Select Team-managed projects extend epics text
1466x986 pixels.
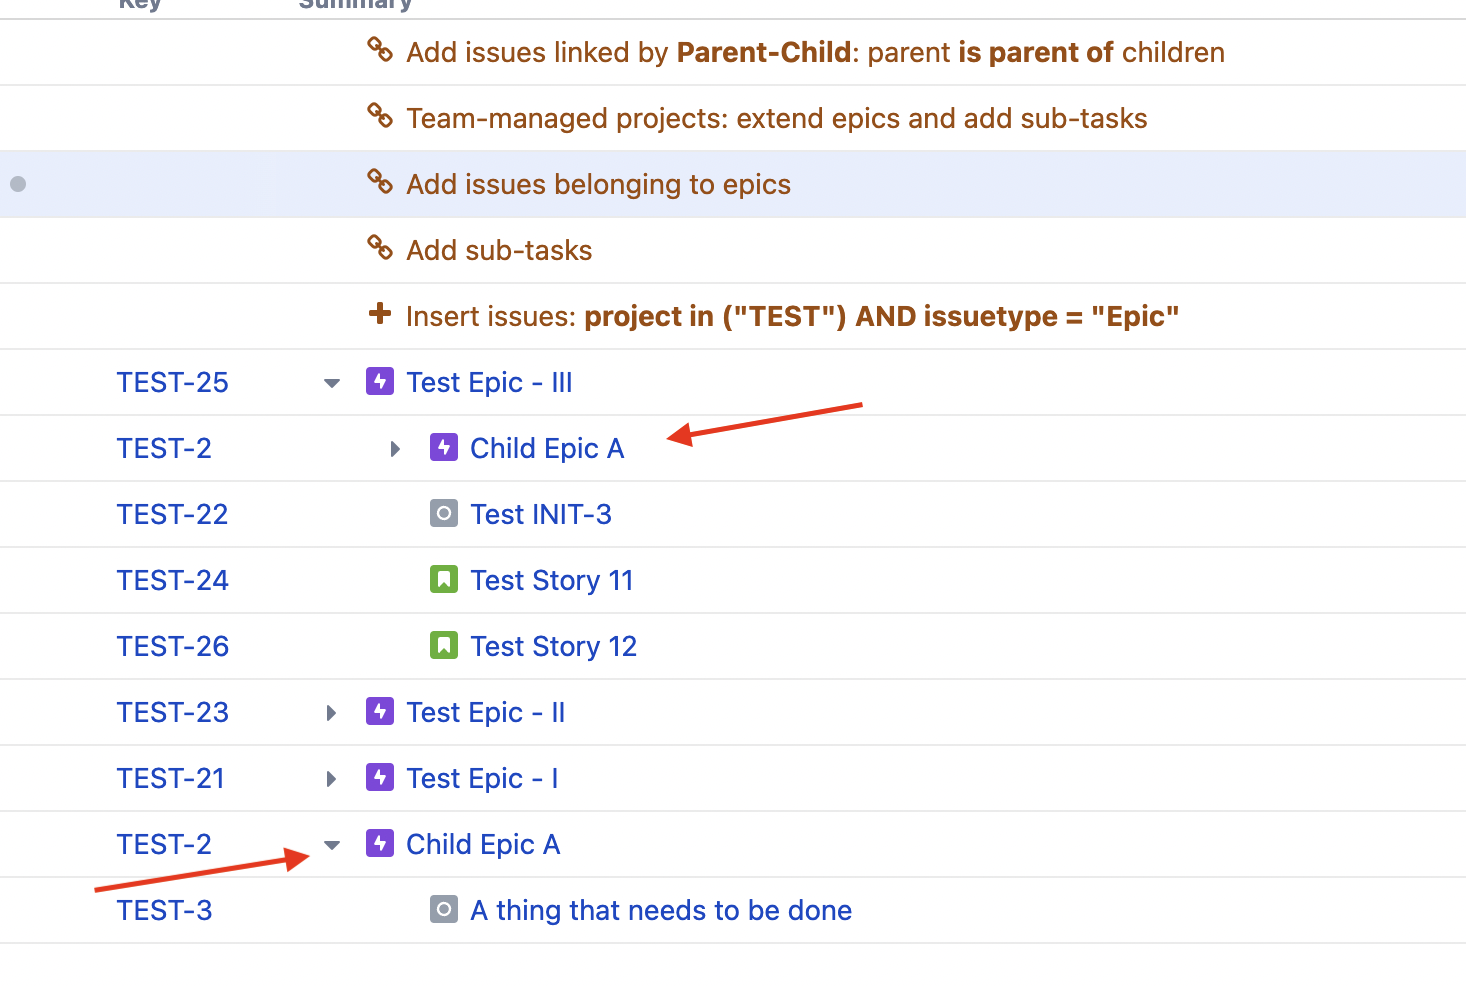point(777,118)
